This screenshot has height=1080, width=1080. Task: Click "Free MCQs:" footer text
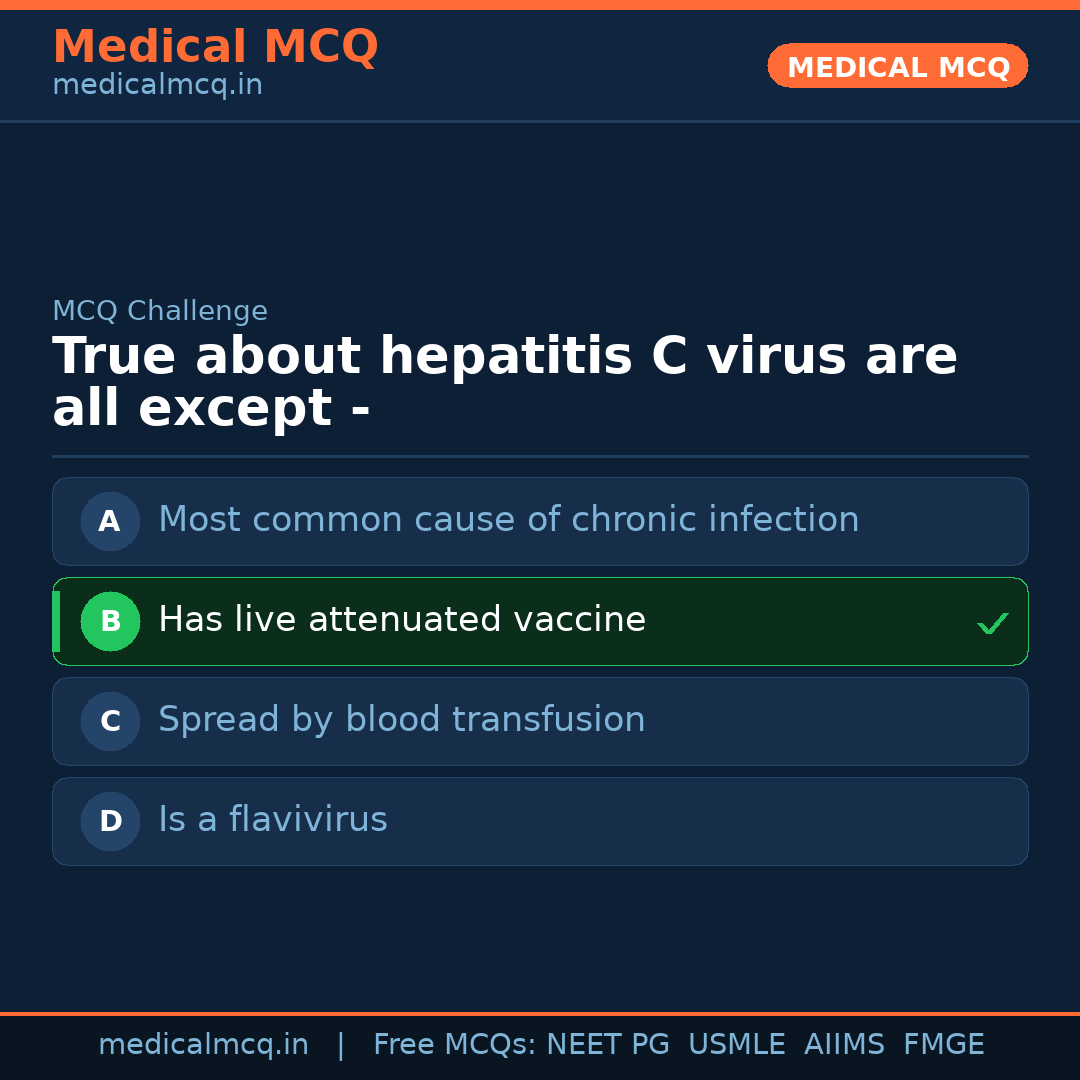[455, 1045]
